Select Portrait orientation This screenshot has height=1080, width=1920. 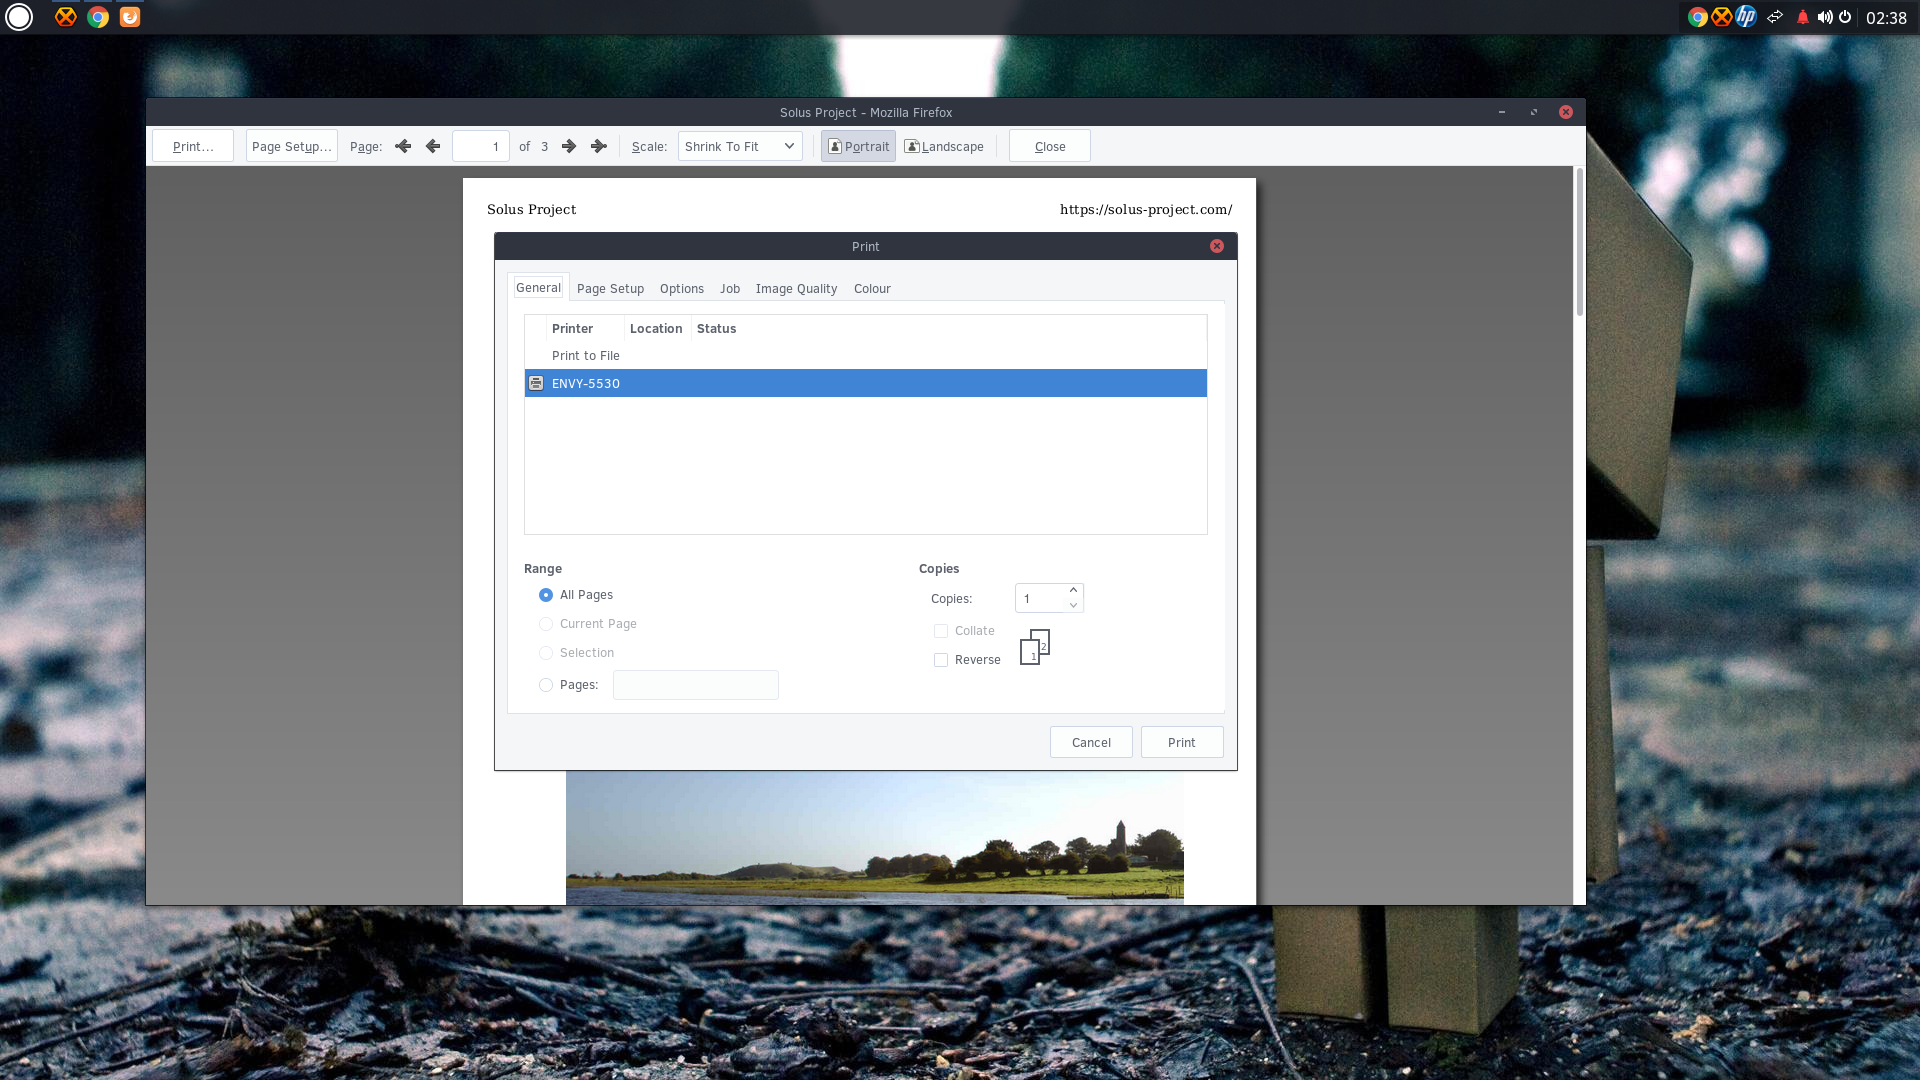858,146
